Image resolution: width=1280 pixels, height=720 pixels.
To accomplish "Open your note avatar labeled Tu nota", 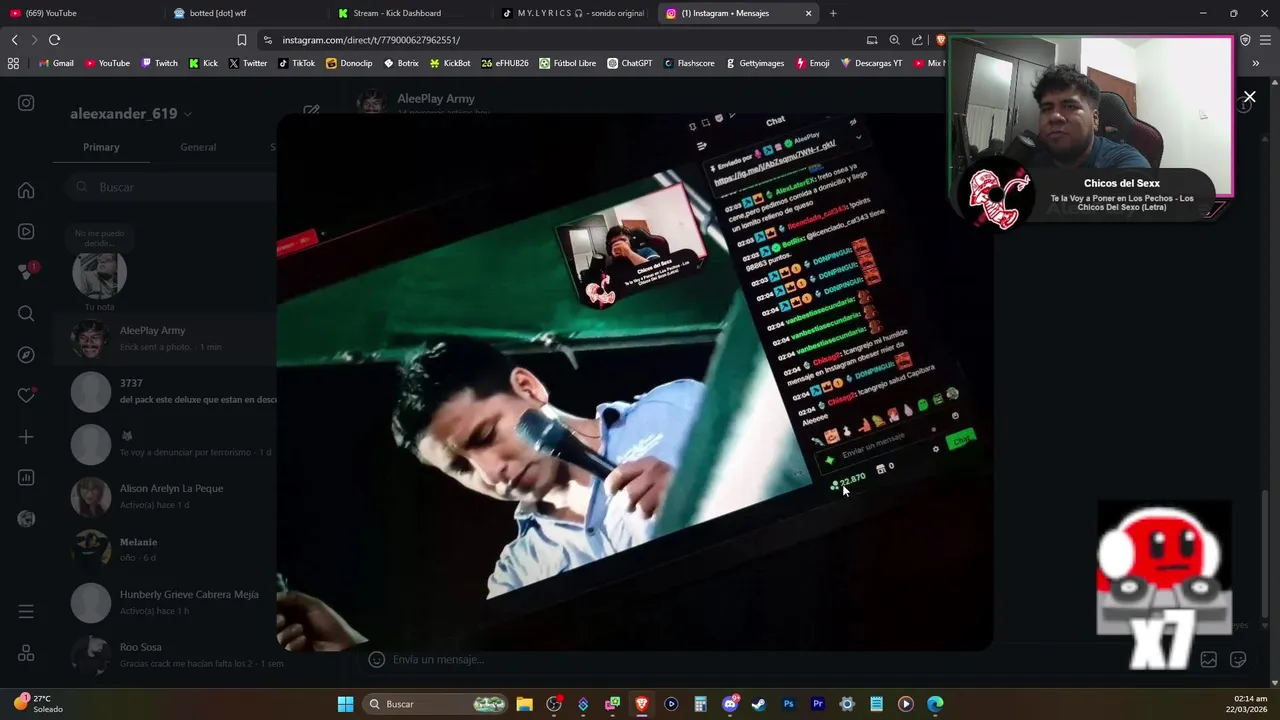I will pyautogui.click(x=99, y=274).
